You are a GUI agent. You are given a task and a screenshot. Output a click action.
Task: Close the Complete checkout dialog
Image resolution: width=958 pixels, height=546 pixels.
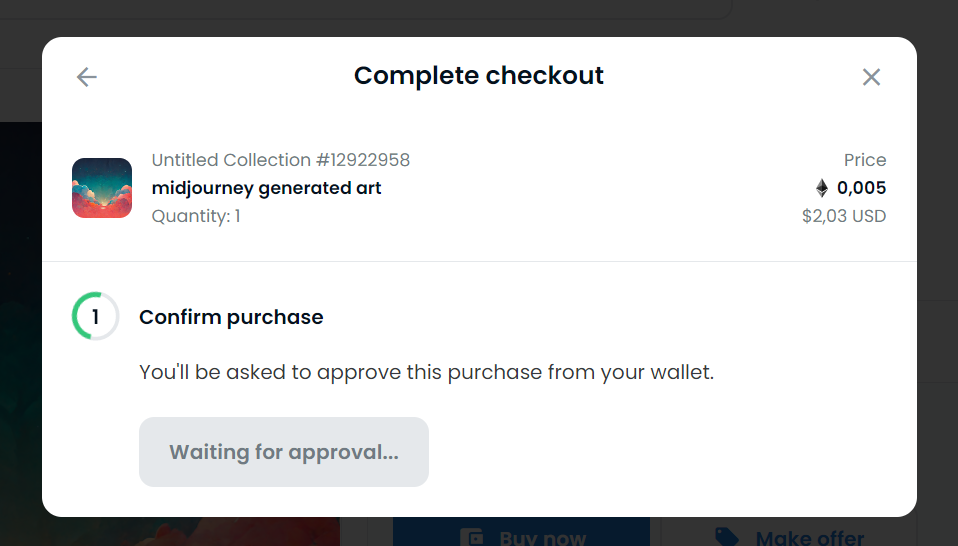[871, 77]
